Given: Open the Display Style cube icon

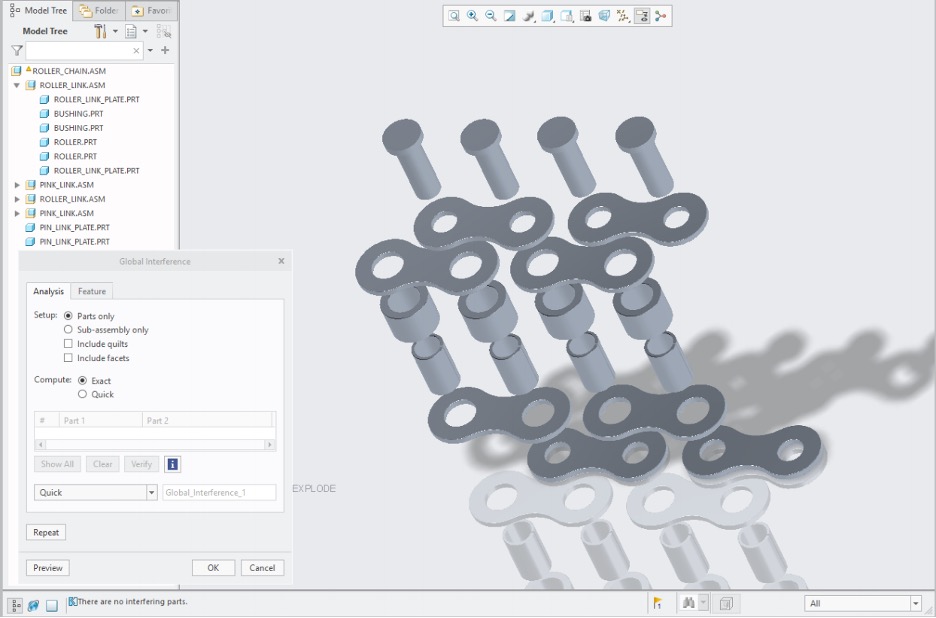Looking at the screenshot, I should (547, 16).
